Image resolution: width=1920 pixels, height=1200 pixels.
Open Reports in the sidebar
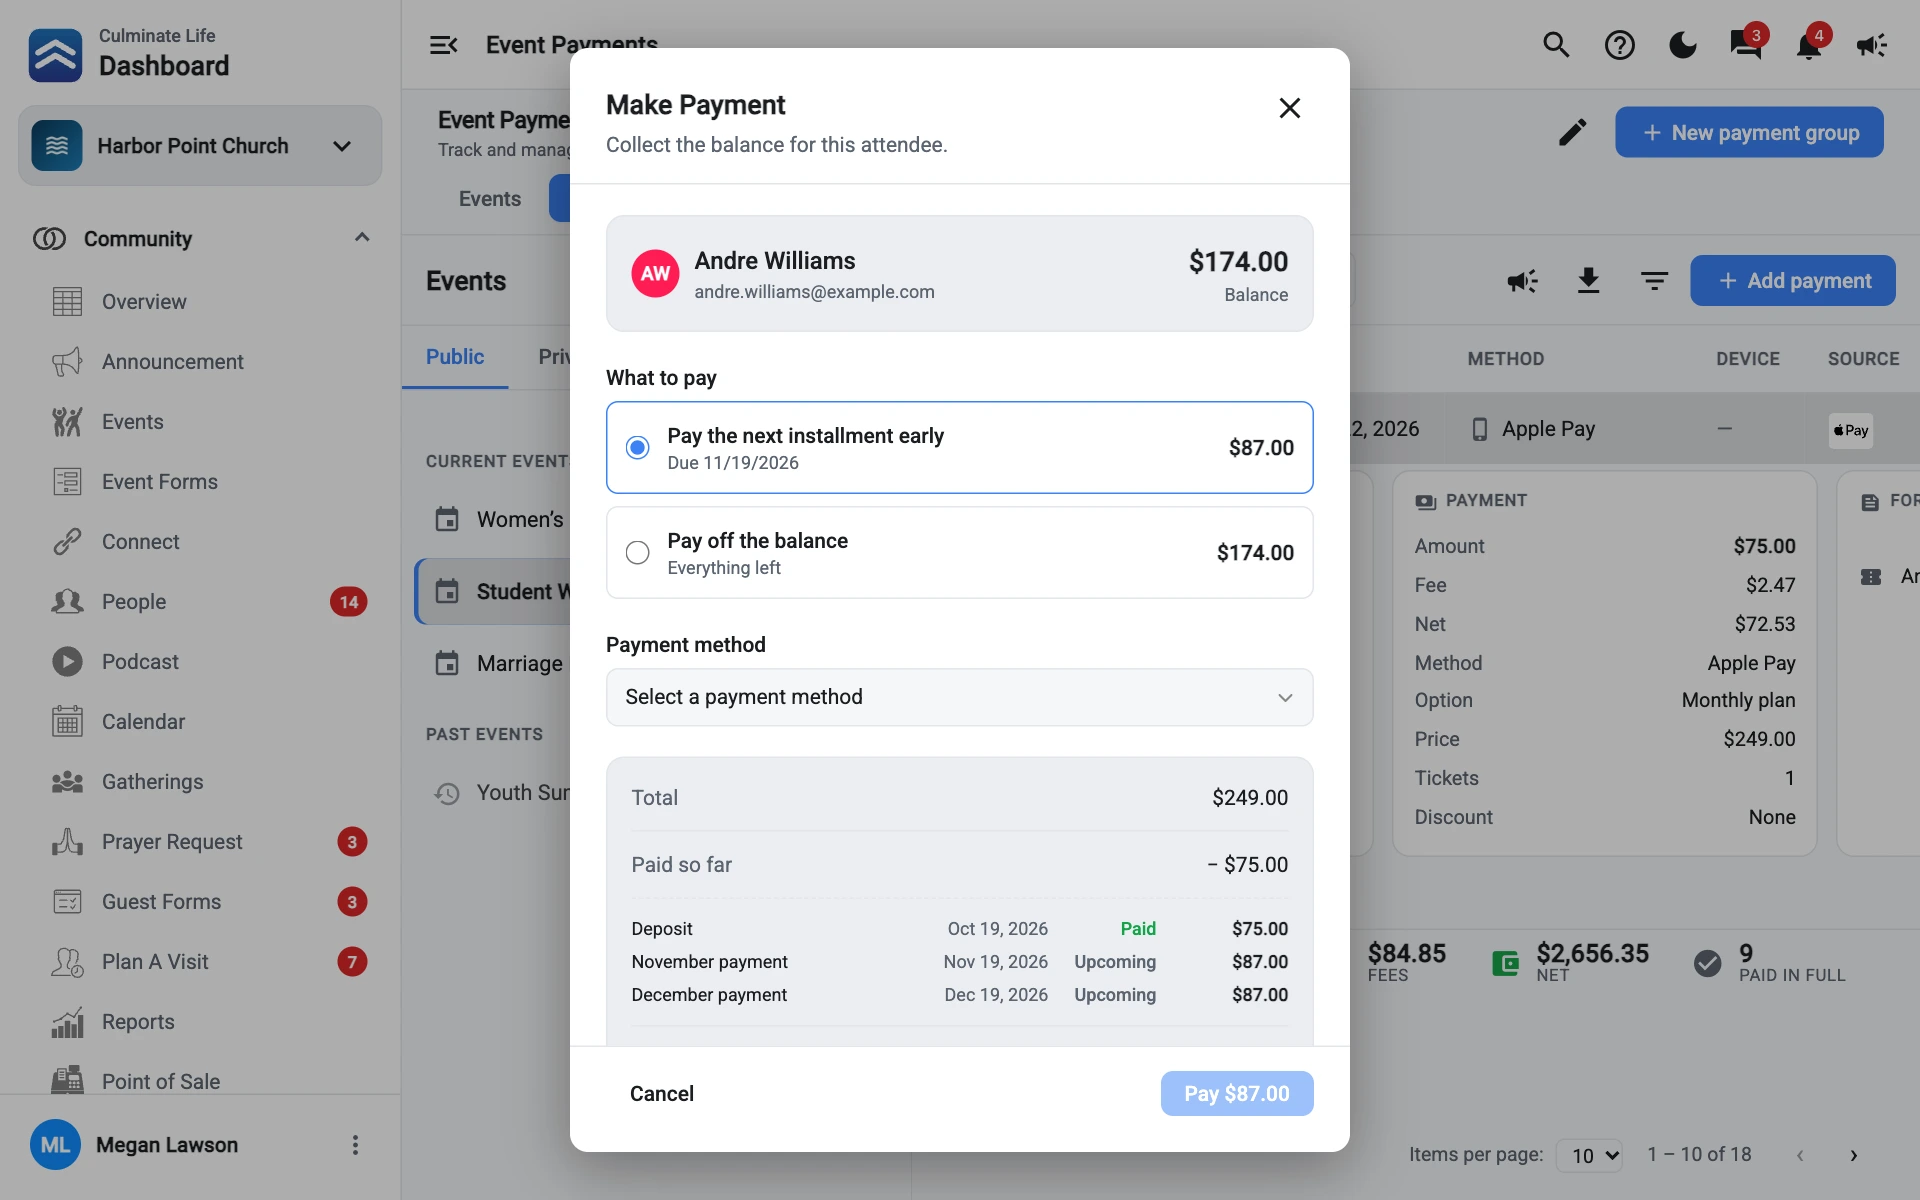[138, 1022]
